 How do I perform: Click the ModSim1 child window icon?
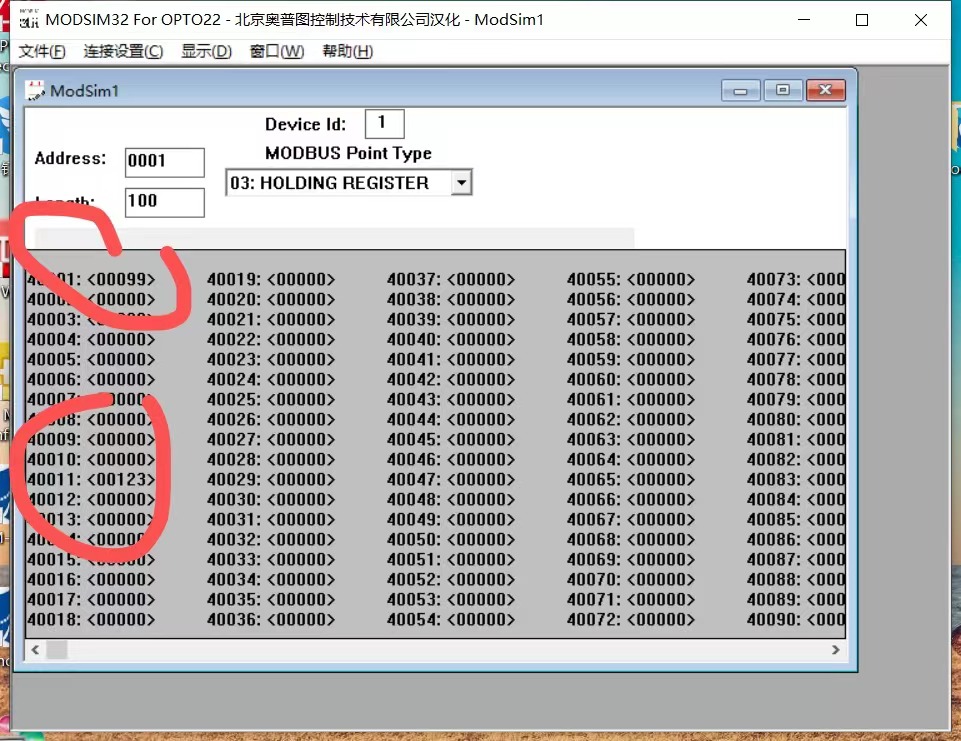tap(33, 89)
